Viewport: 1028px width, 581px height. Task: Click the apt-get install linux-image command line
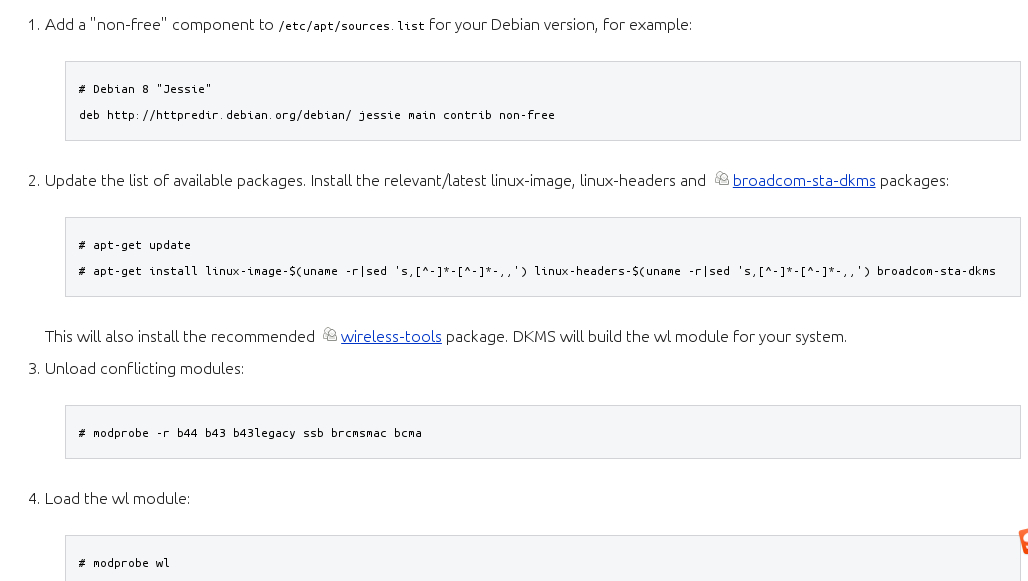(x=537, y=271)
